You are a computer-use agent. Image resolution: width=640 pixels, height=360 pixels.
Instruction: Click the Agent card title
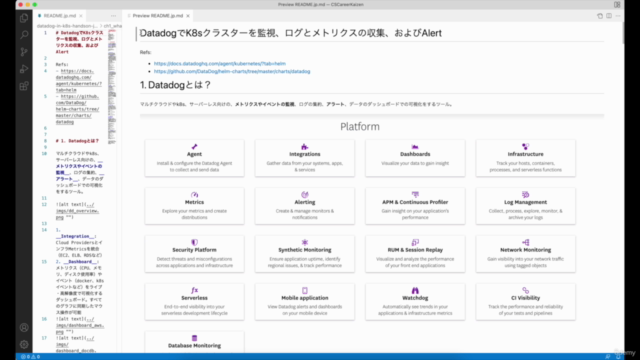click(x=194, y=154)
